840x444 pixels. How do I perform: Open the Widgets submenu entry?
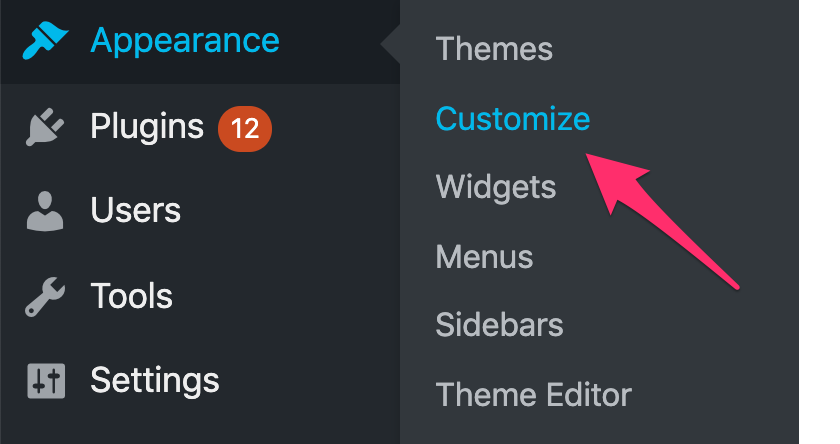(x=496, y=189)
